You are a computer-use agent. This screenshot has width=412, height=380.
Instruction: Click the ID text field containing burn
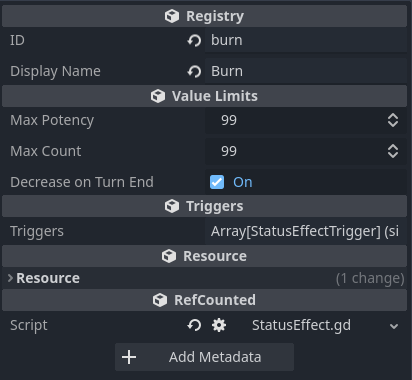click(x=306, y=40)
